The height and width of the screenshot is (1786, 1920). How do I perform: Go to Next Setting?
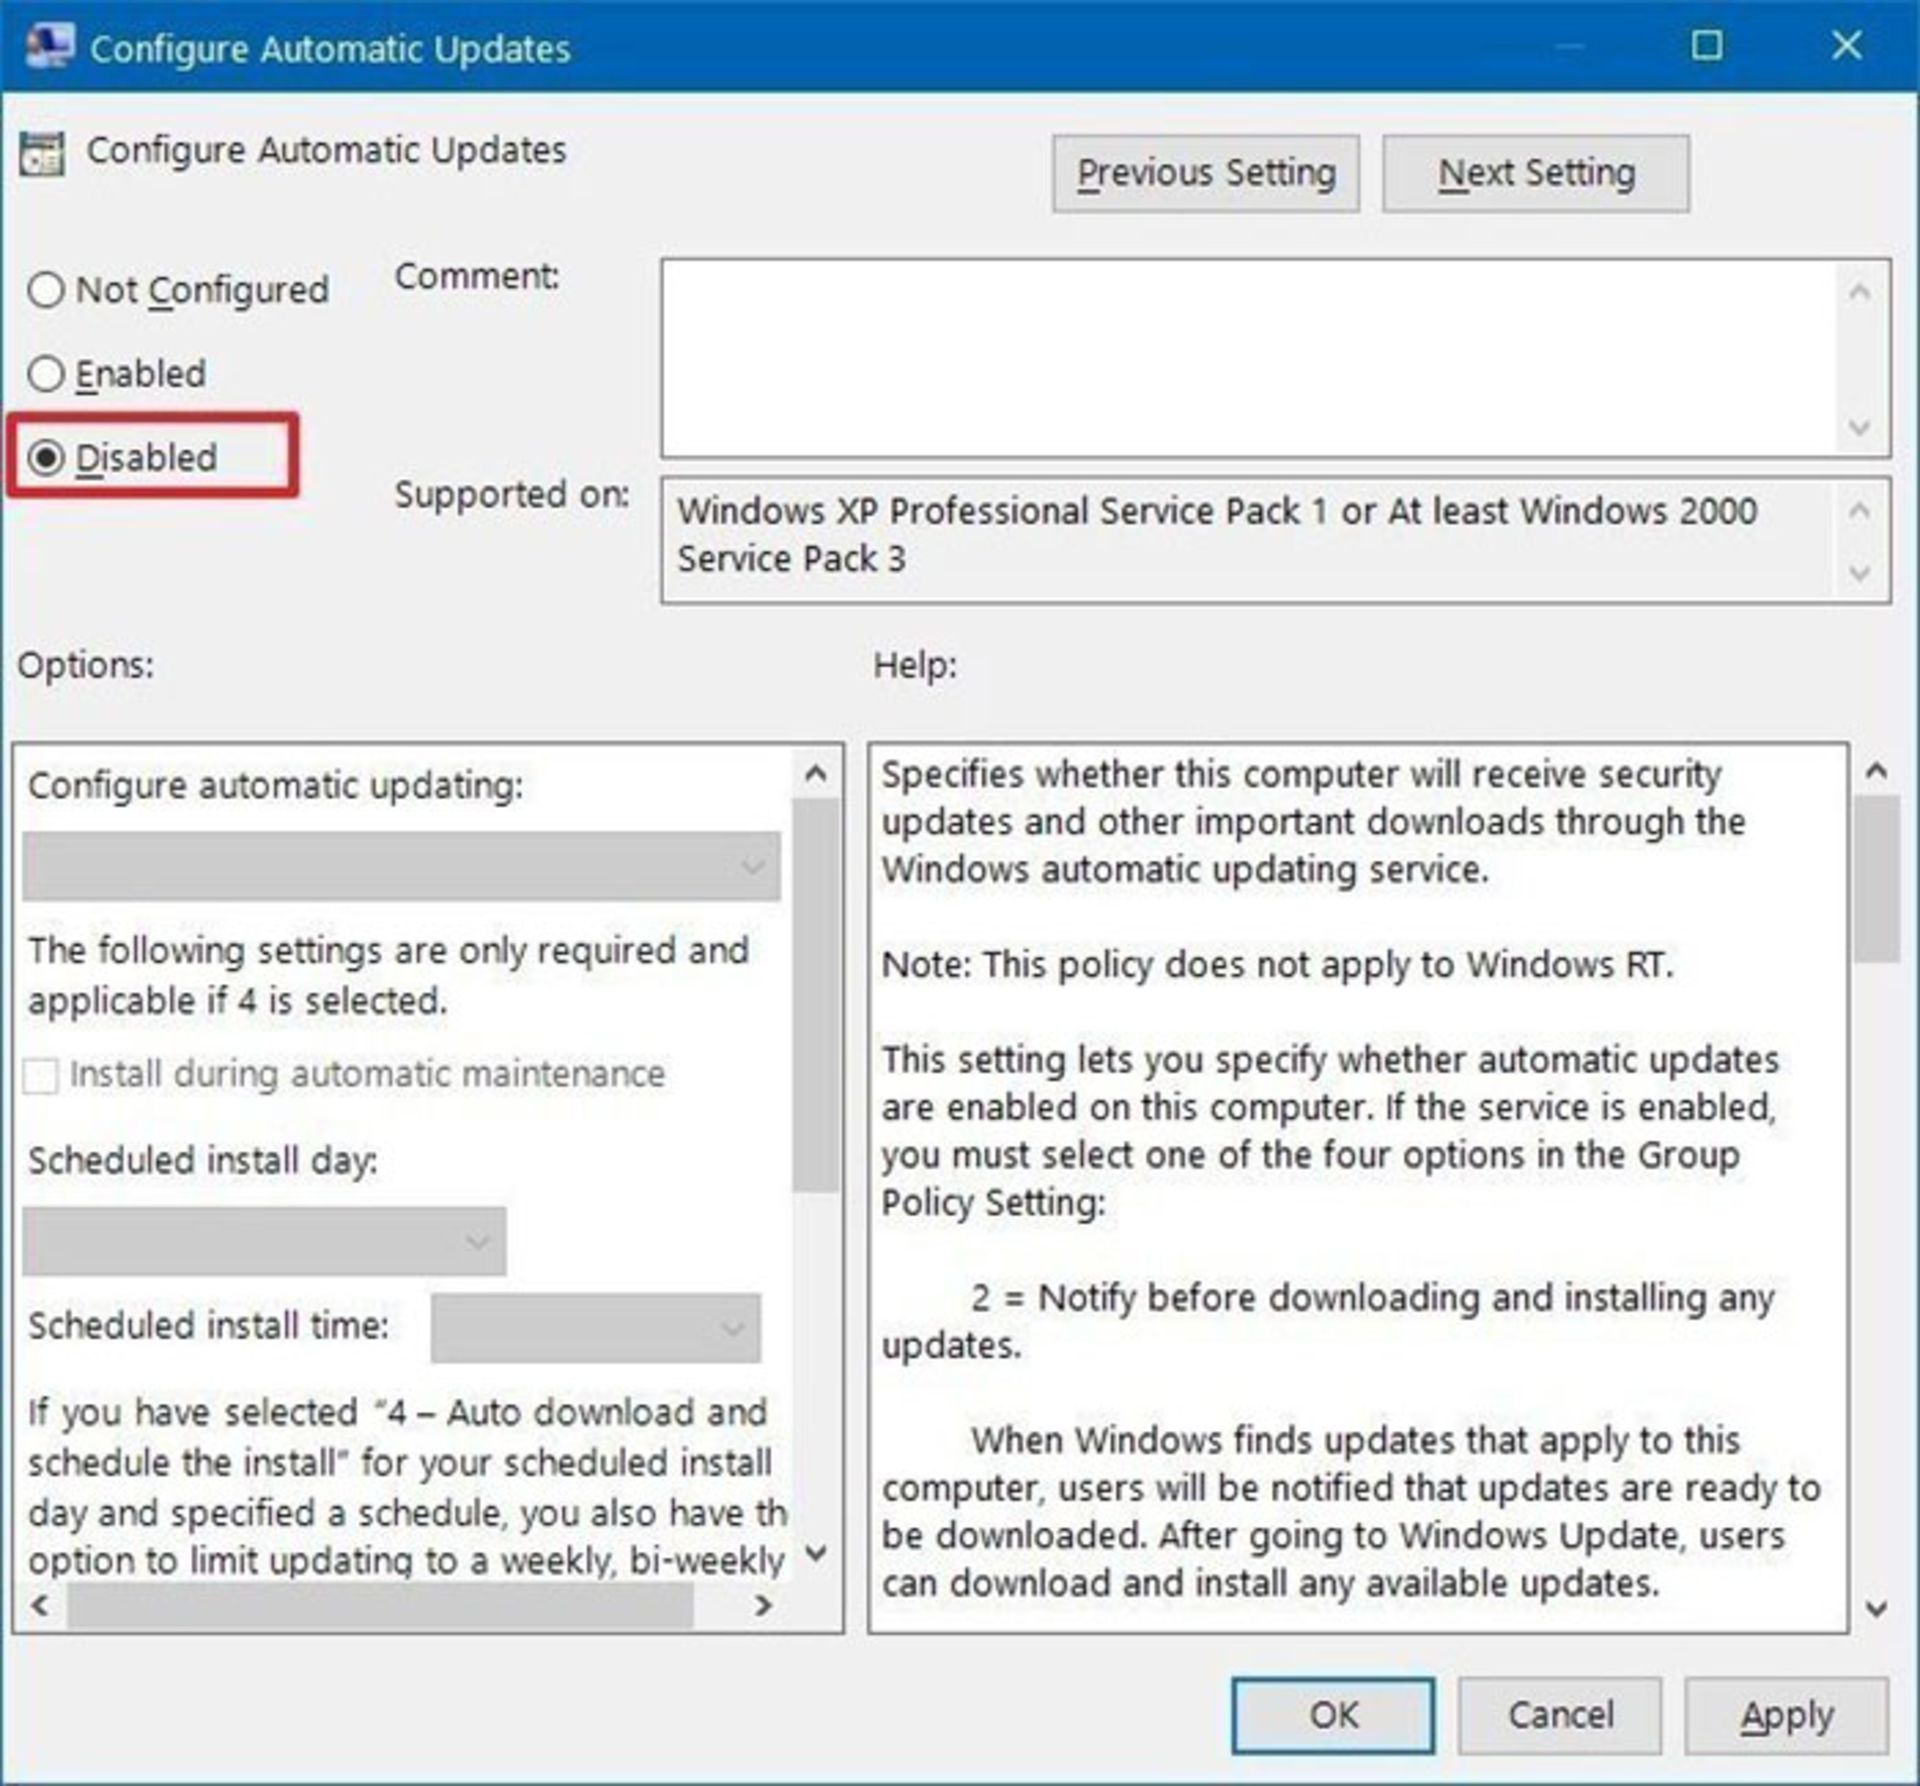(1535, 174)
